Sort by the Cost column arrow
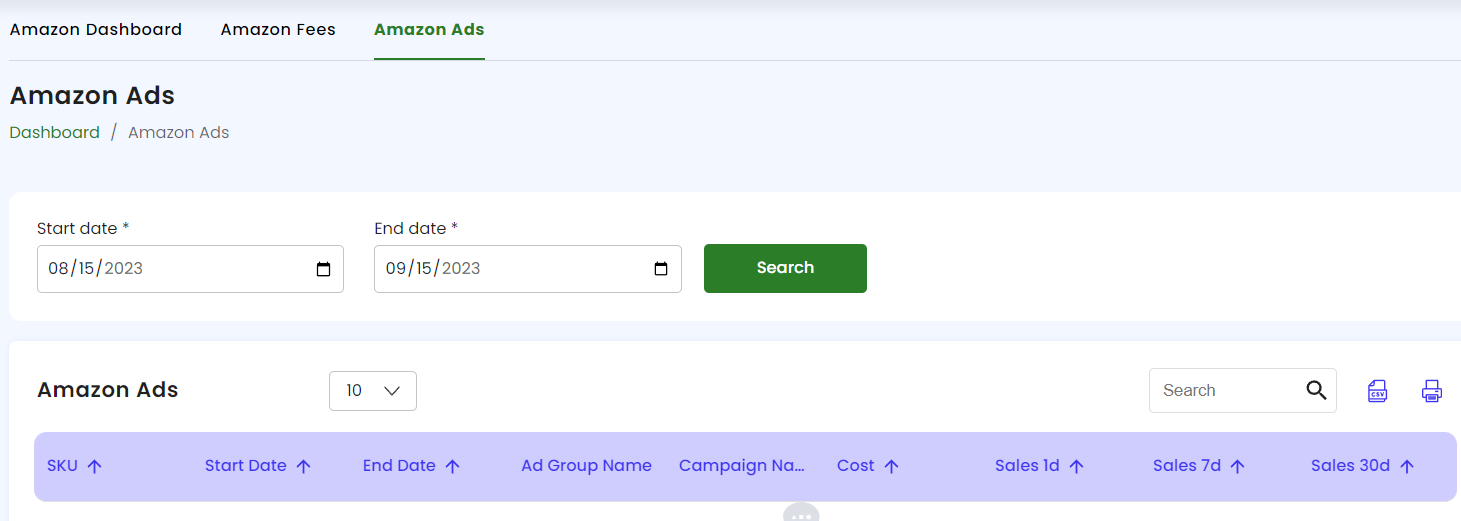The width and height of the screenshot is (1461, 521). [x=891, y=466]
